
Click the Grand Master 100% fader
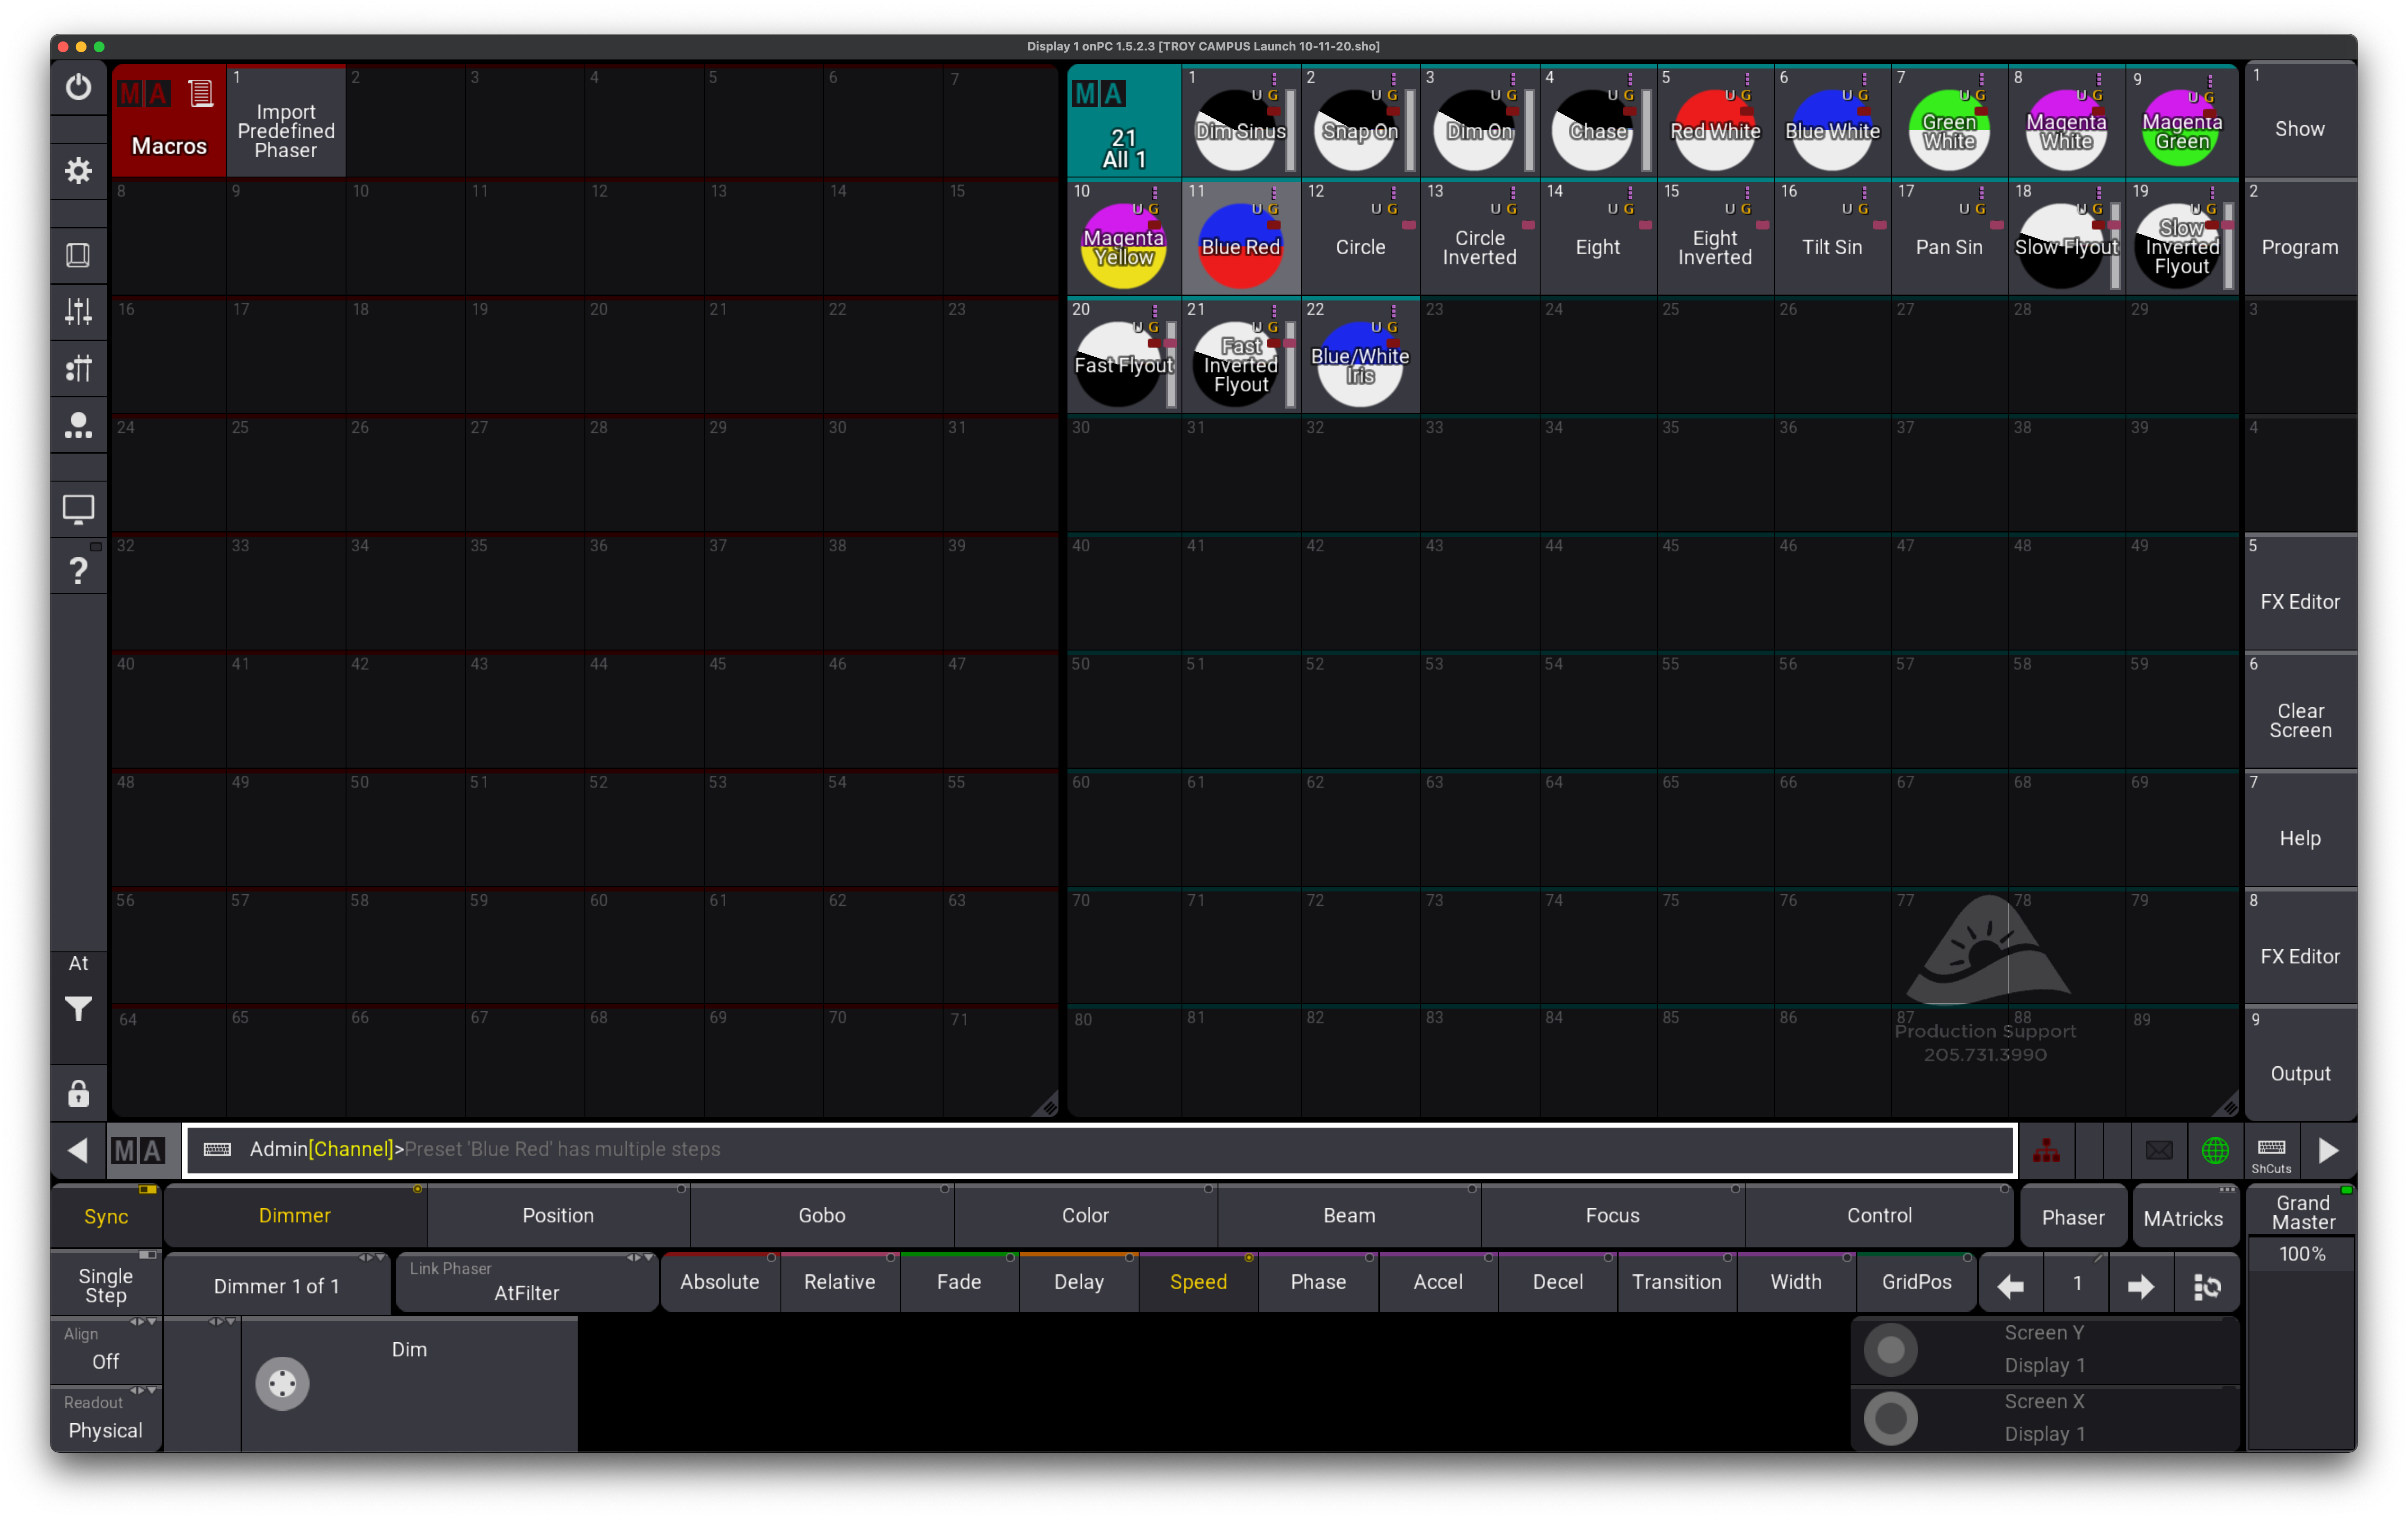click(x=2302, y=1318)
